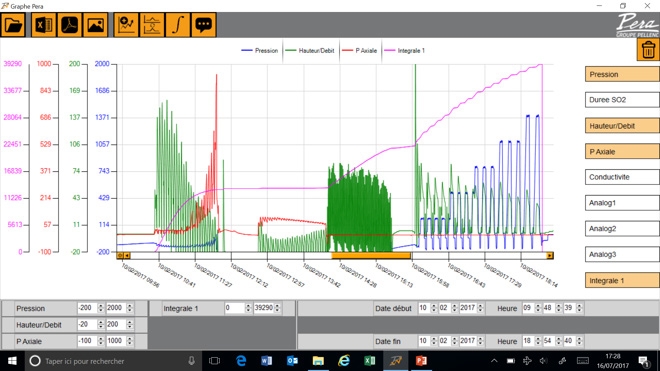Click the orange trash can icon

pos(648,50)
